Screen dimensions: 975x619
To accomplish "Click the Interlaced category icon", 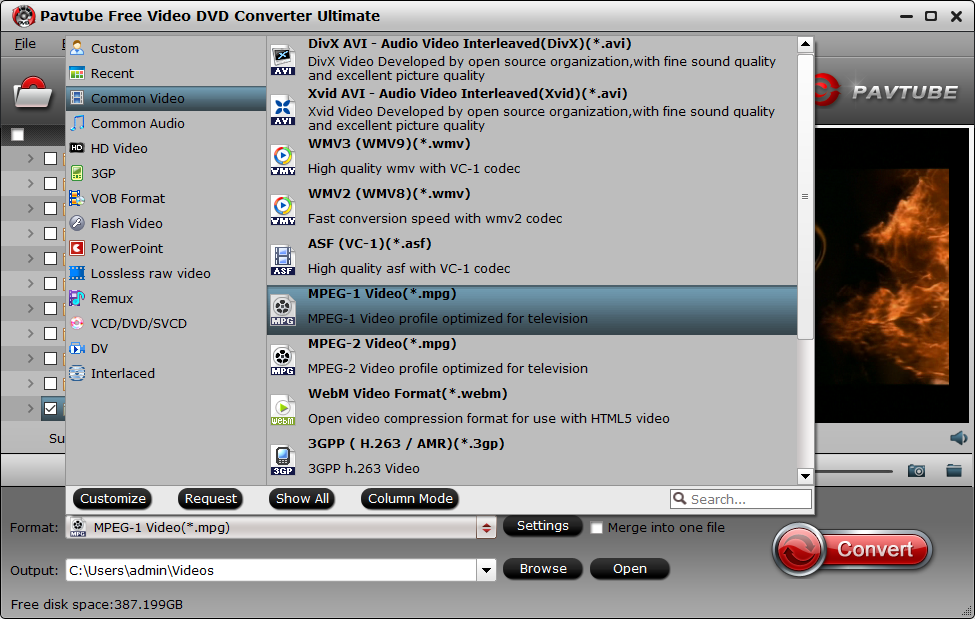I will [77, 373].
